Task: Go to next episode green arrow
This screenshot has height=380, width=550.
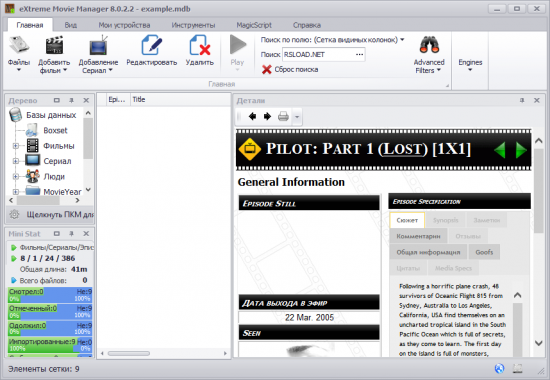Action: coord(521,150)
